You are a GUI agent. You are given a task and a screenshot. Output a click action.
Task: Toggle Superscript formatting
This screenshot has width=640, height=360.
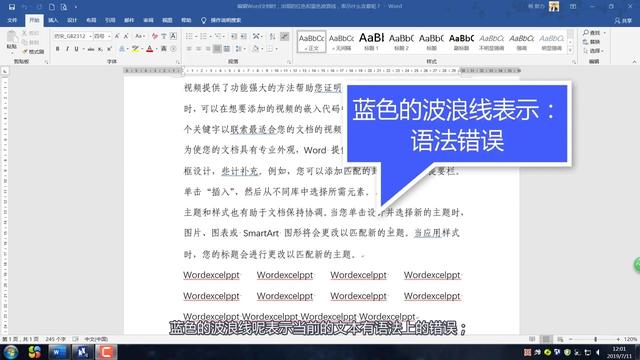[x=109, y=49]
